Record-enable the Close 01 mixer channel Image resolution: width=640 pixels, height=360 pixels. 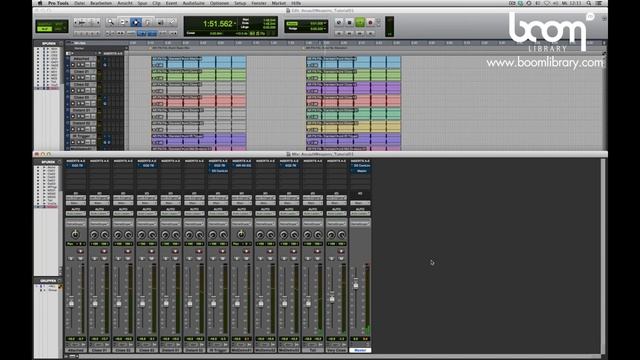[104, 251]
